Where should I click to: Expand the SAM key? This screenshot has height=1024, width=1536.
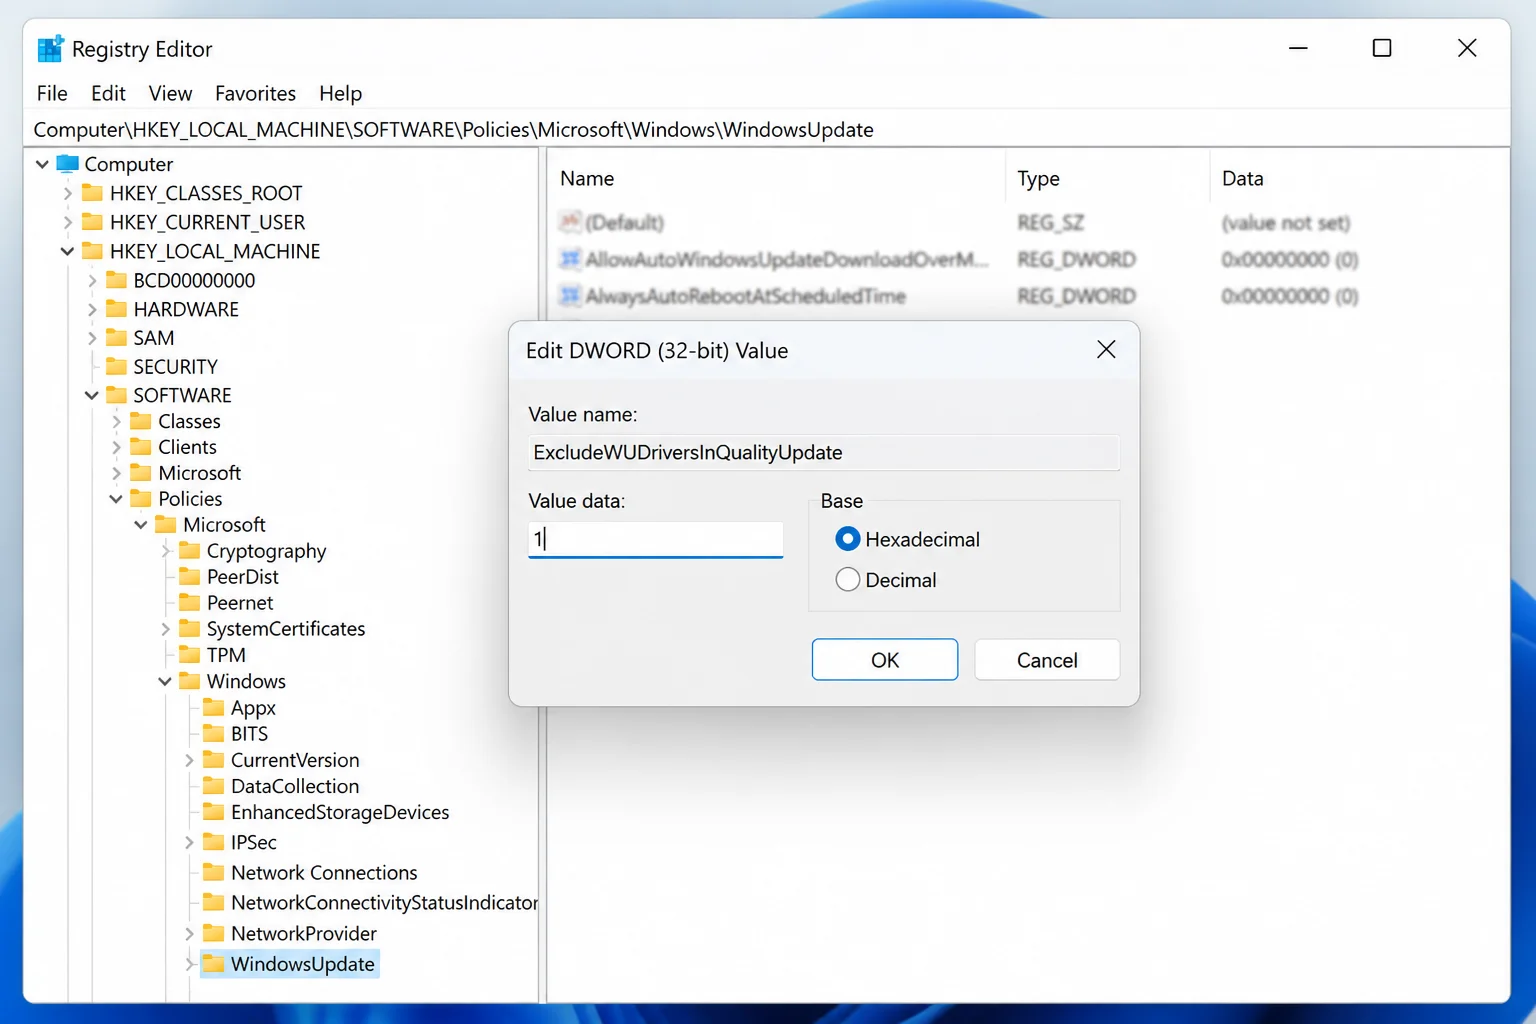point(92,338)
